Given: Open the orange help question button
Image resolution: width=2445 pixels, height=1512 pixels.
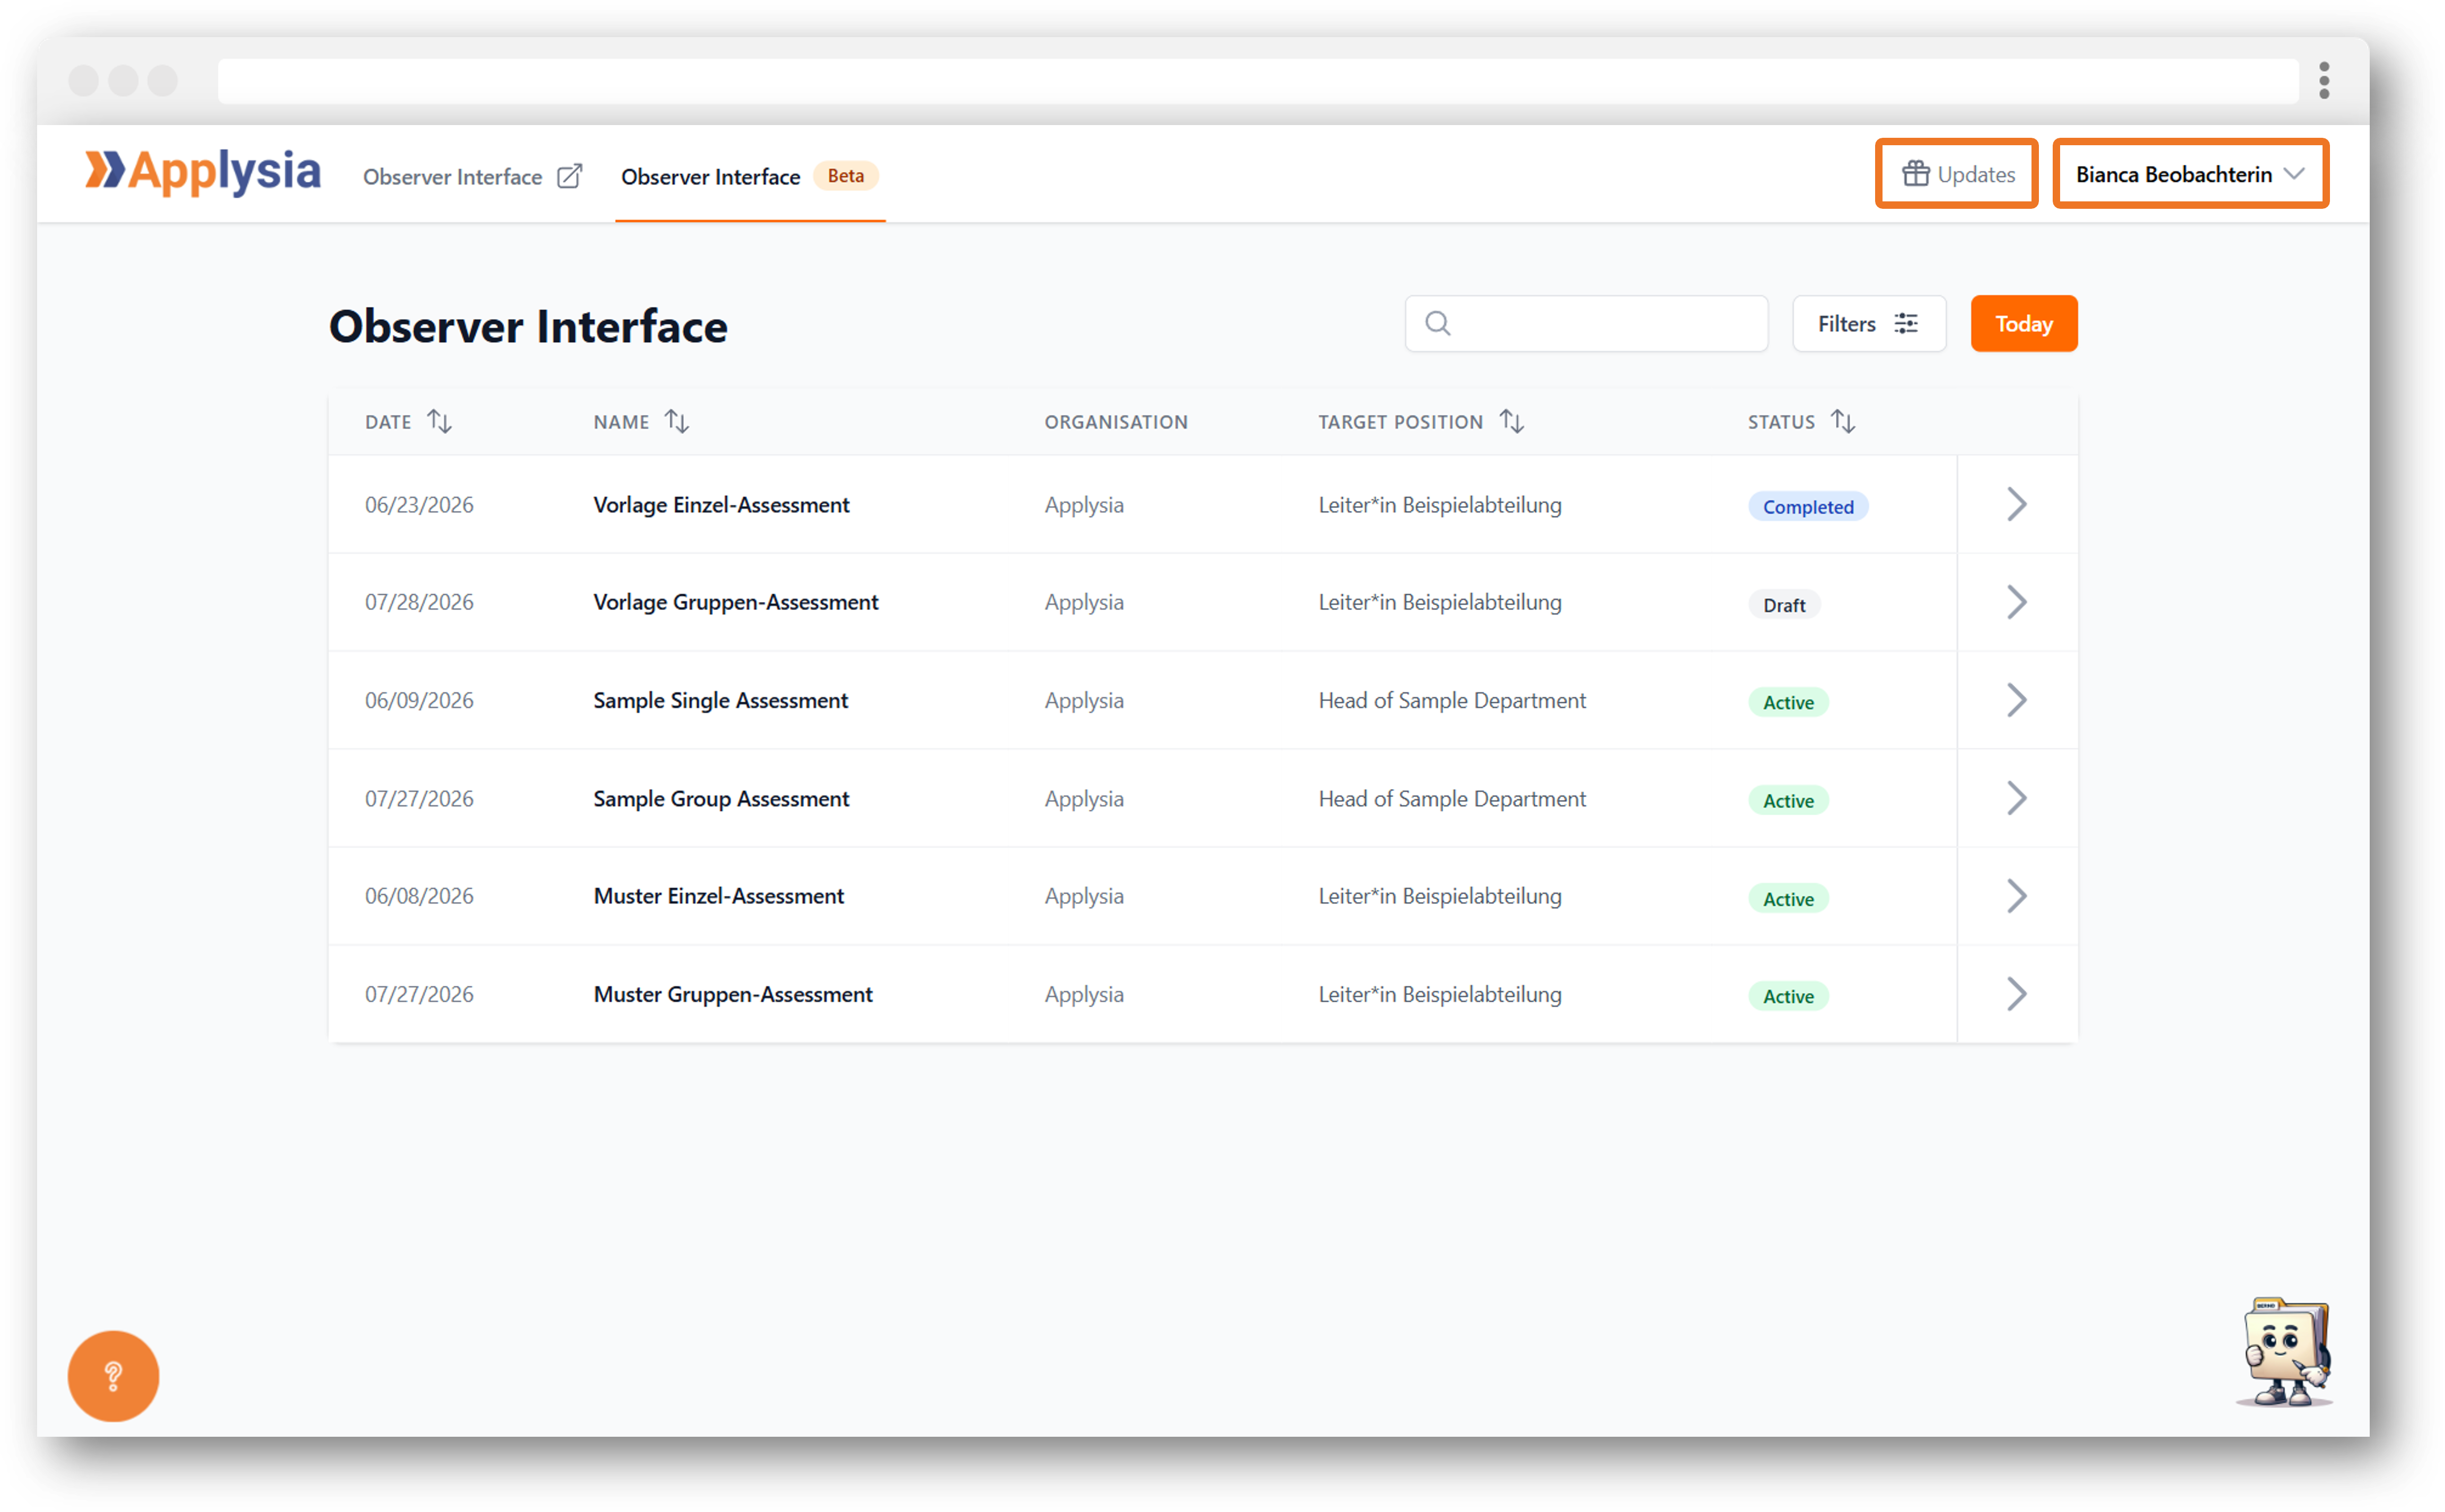Looking at the screenshot, I should 113,1375.
